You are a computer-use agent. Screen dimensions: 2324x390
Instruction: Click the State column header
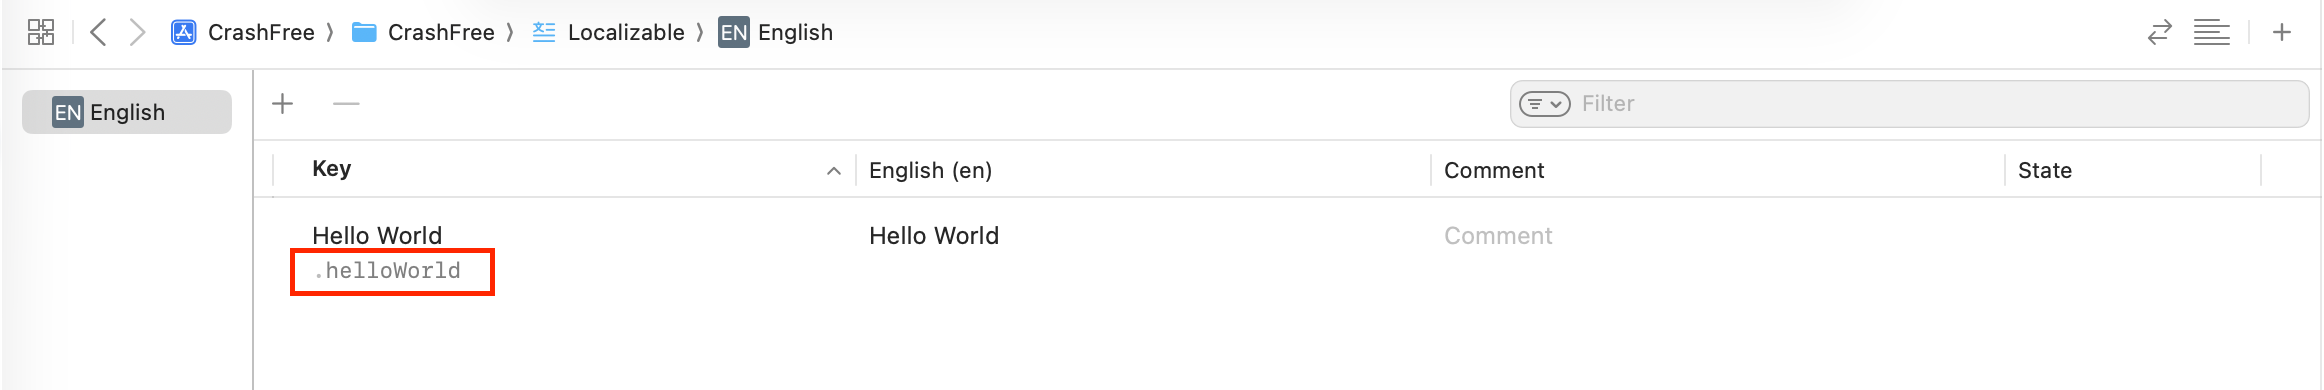coord(2044,170)
